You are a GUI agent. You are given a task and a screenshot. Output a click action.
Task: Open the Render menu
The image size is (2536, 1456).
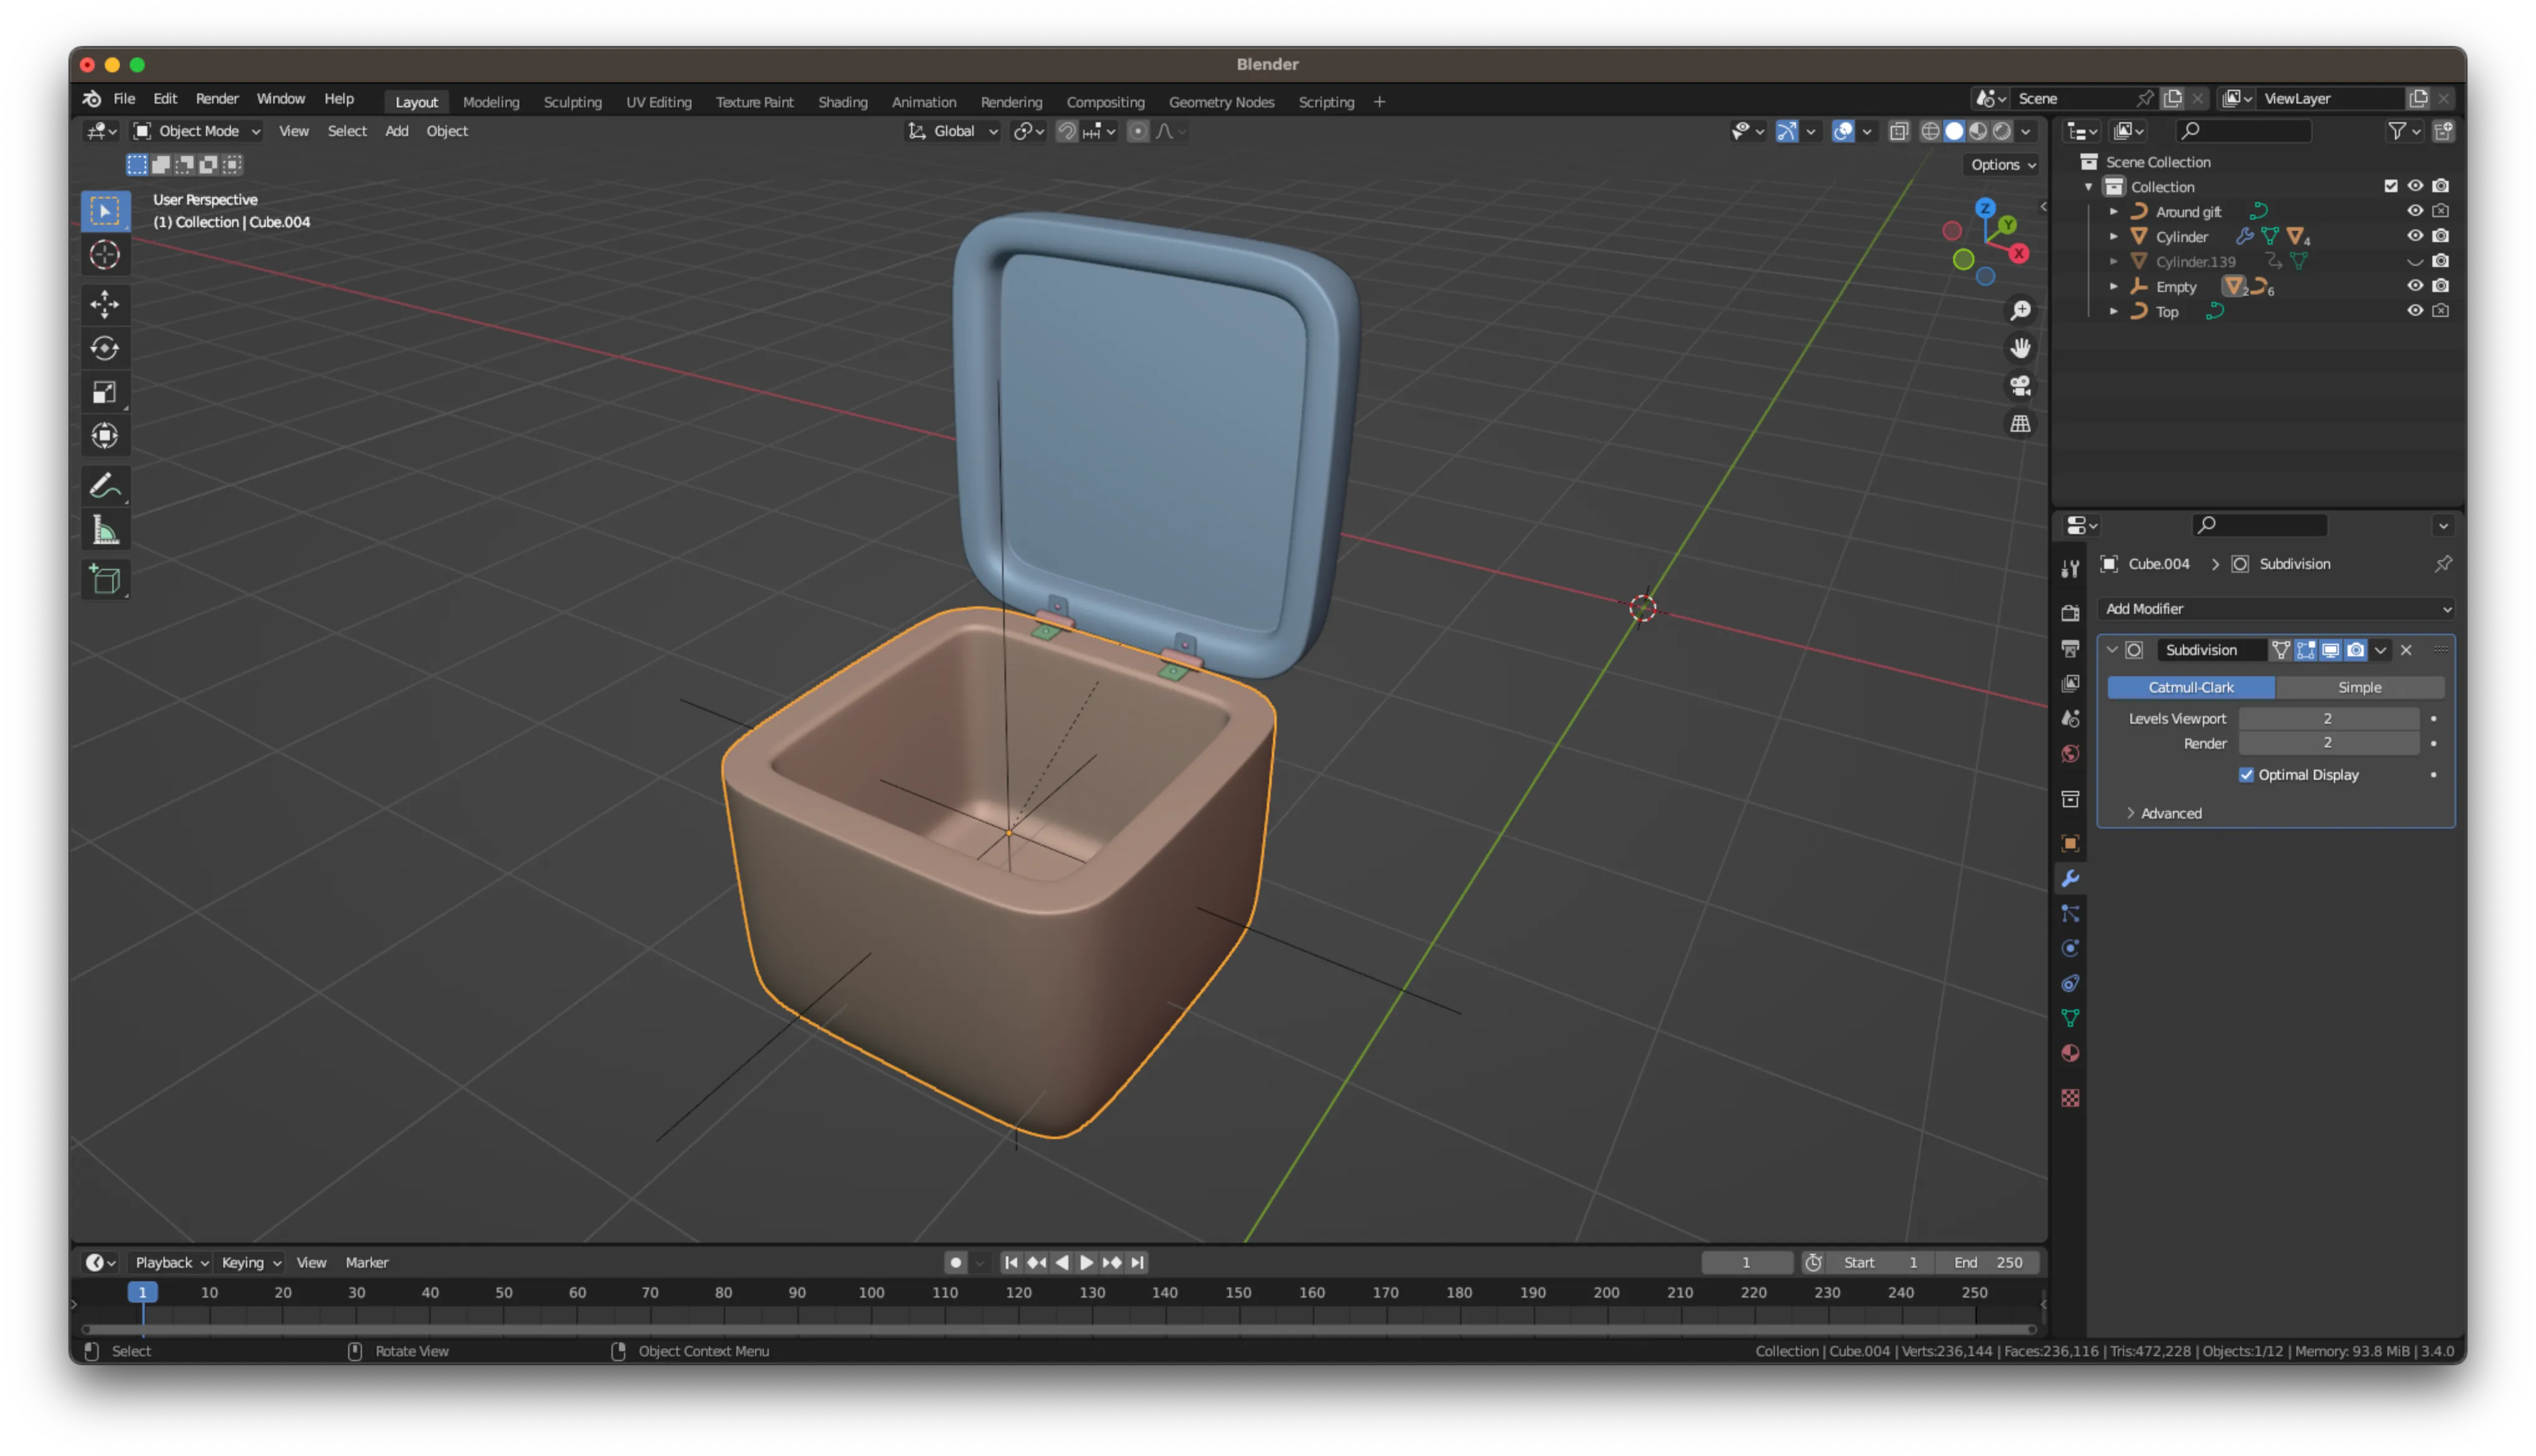(217, 99)
